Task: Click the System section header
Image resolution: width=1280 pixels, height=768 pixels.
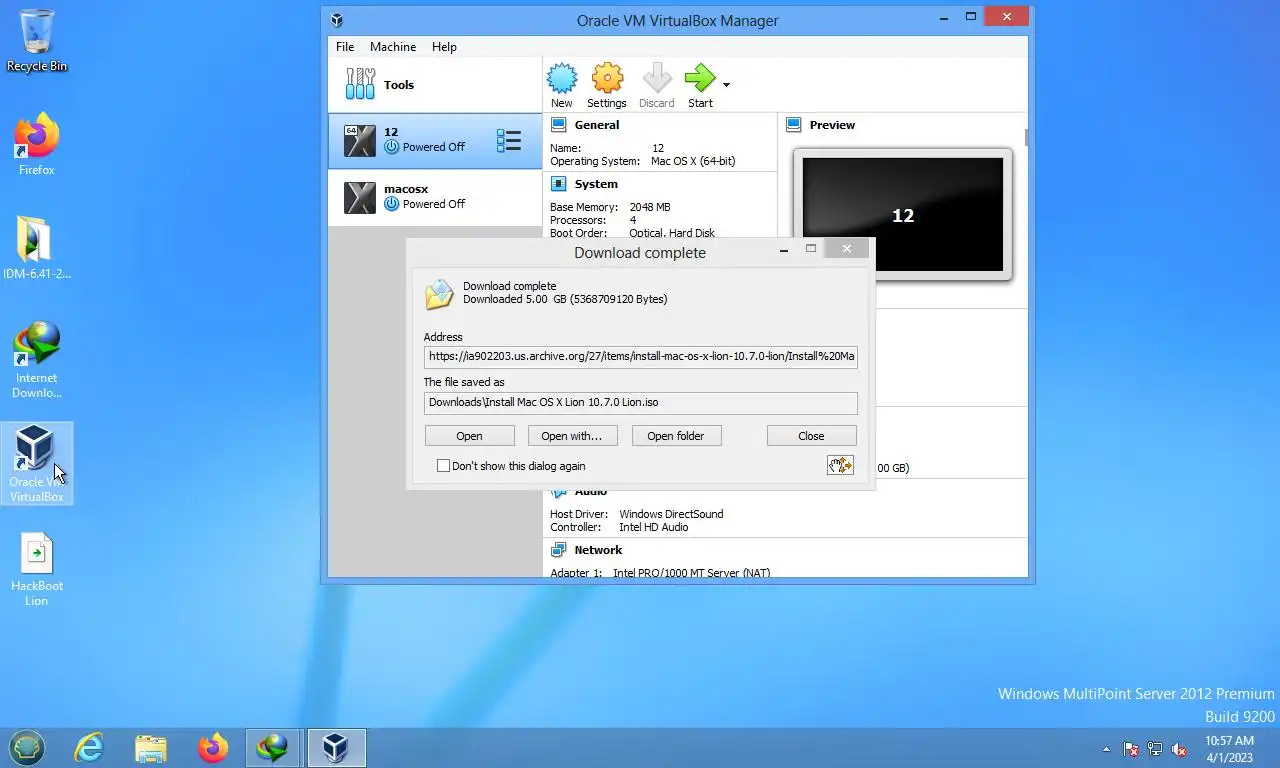Action: coord(596,184)
